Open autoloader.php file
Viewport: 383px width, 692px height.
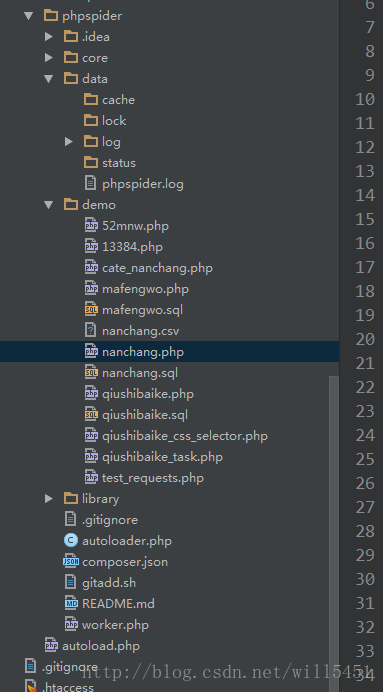[x=127, y=541]
